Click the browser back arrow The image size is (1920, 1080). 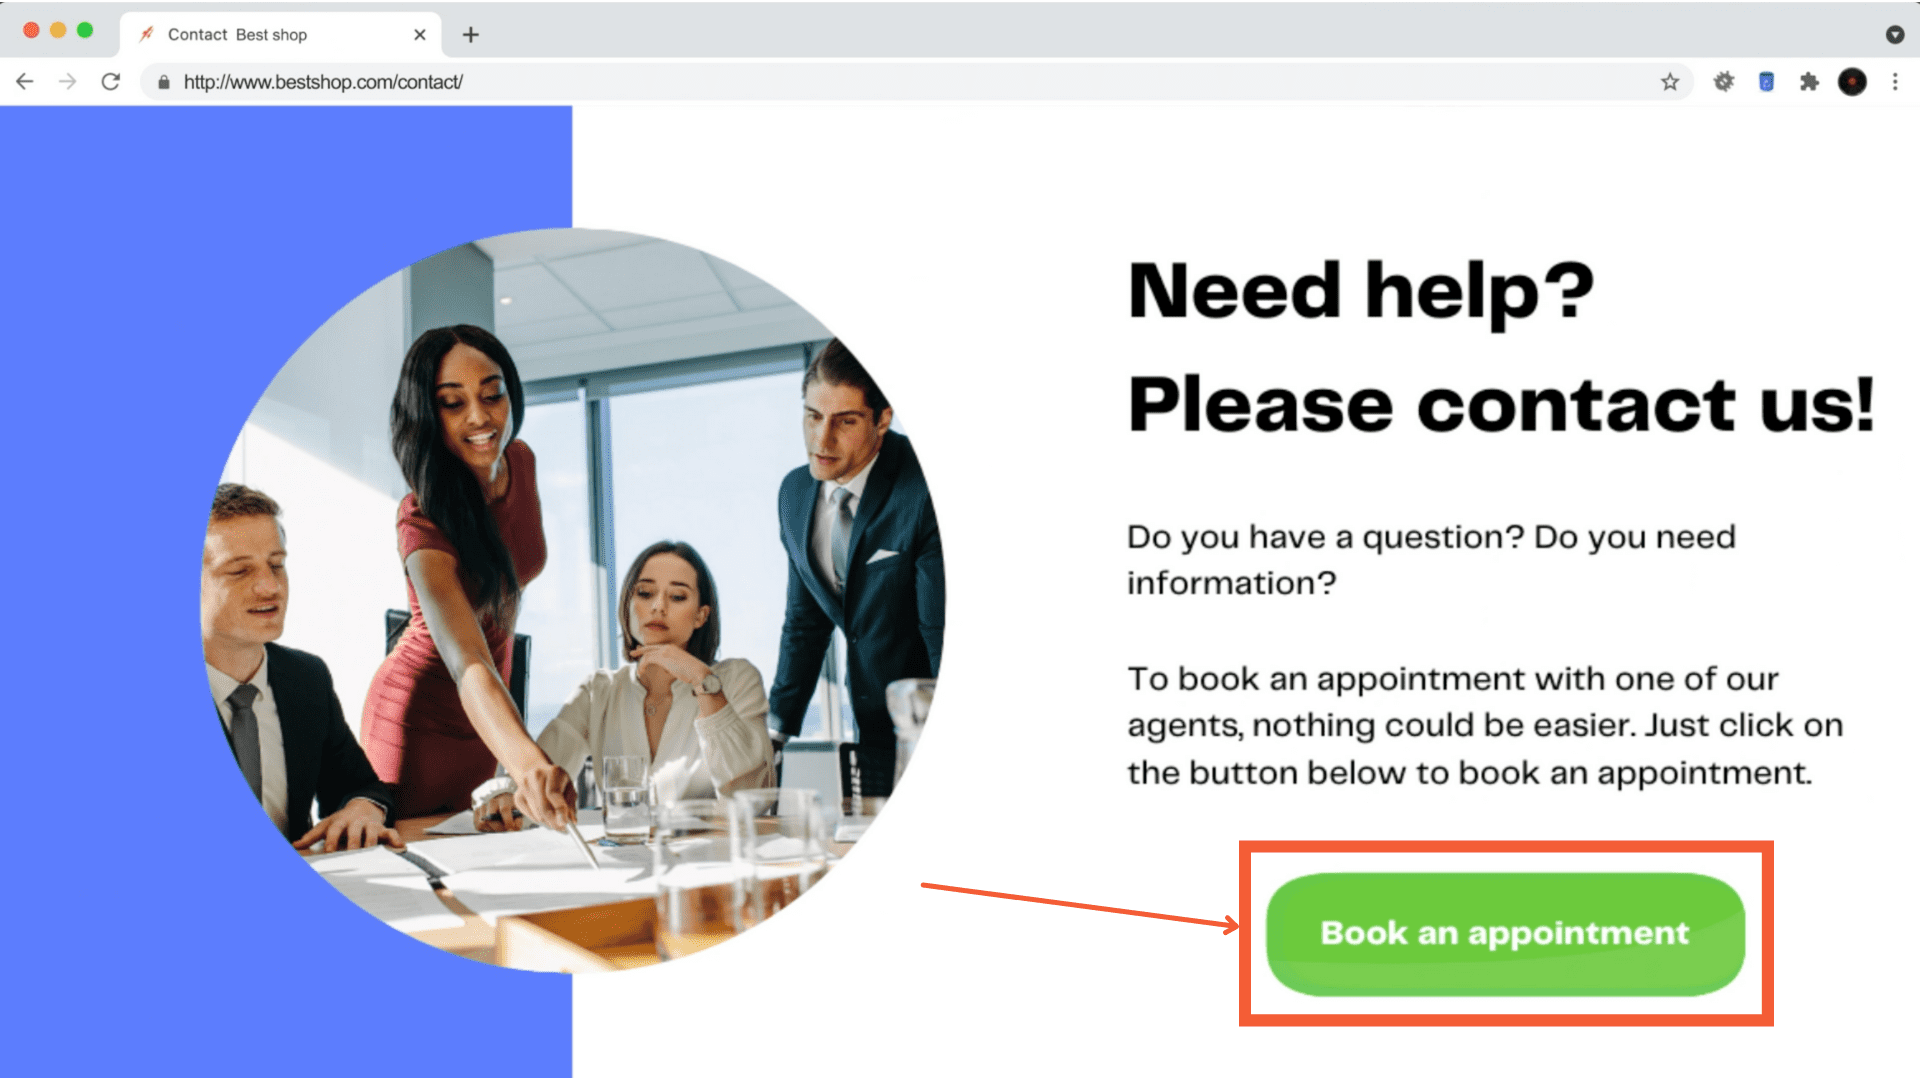pos(25,82)
